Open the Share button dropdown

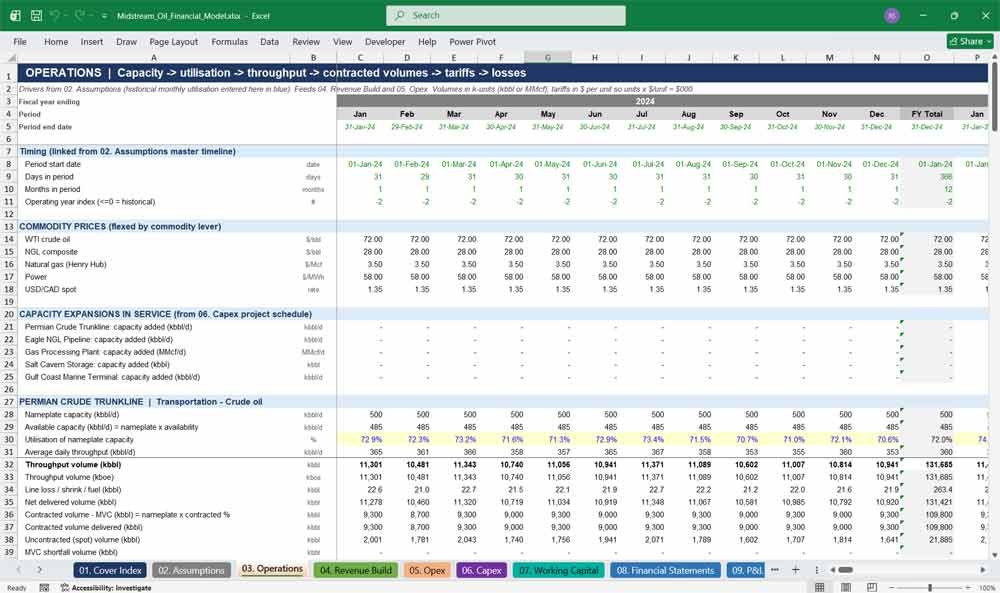970,41
